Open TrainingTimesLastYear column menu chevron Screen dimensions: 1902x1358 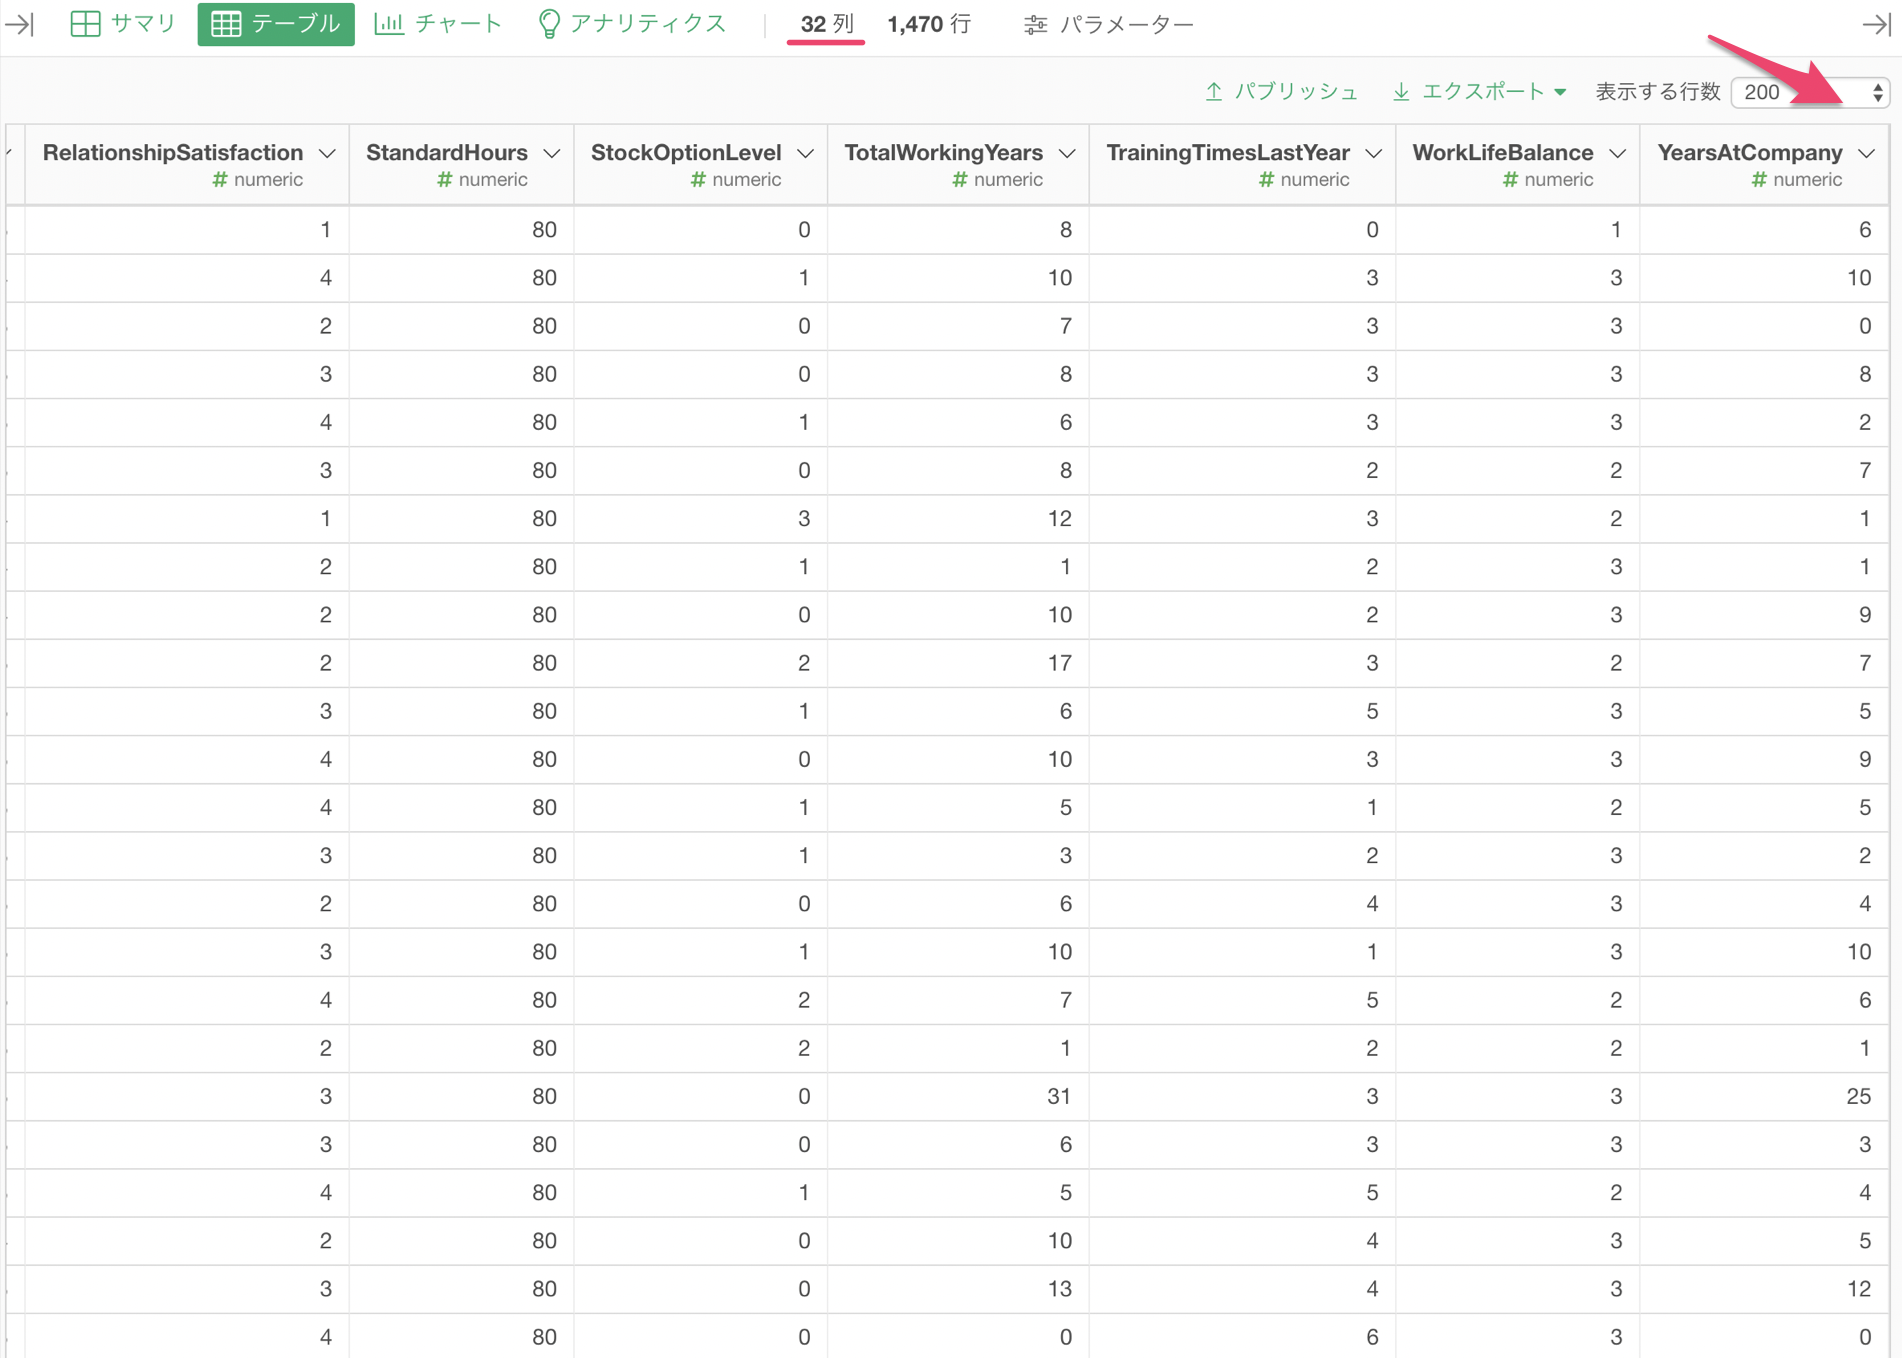[x=1374, y=153]
